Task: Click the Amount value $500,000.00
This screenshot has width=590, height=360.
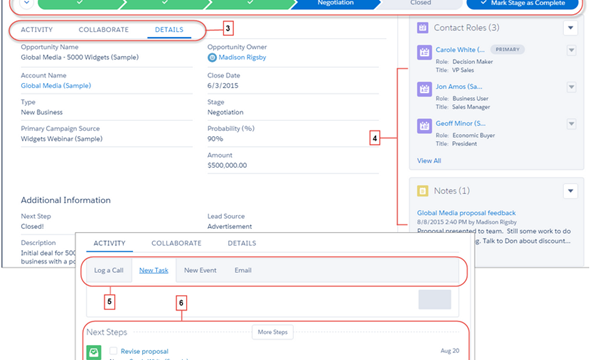Action: 227,166
